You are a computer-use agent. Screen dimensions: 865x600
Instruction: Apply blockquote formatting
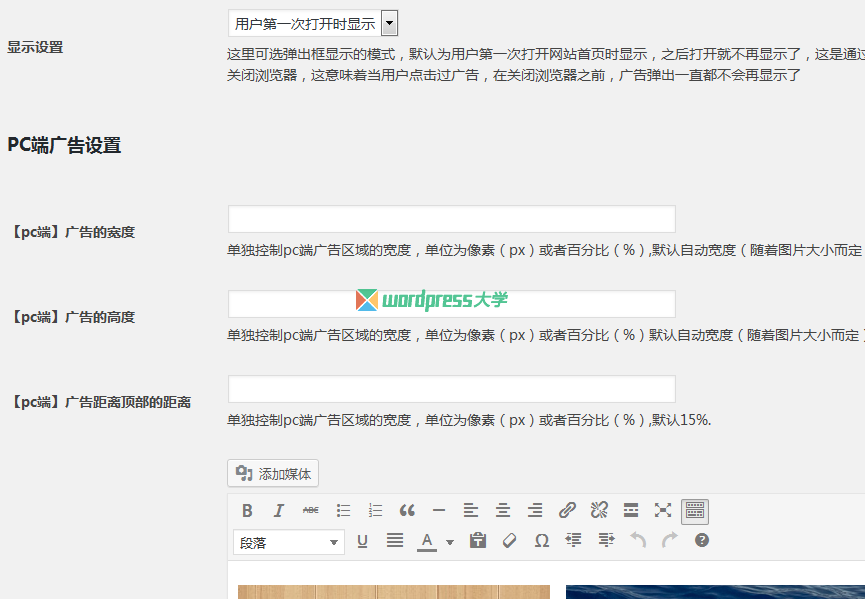tap(407, 511)
